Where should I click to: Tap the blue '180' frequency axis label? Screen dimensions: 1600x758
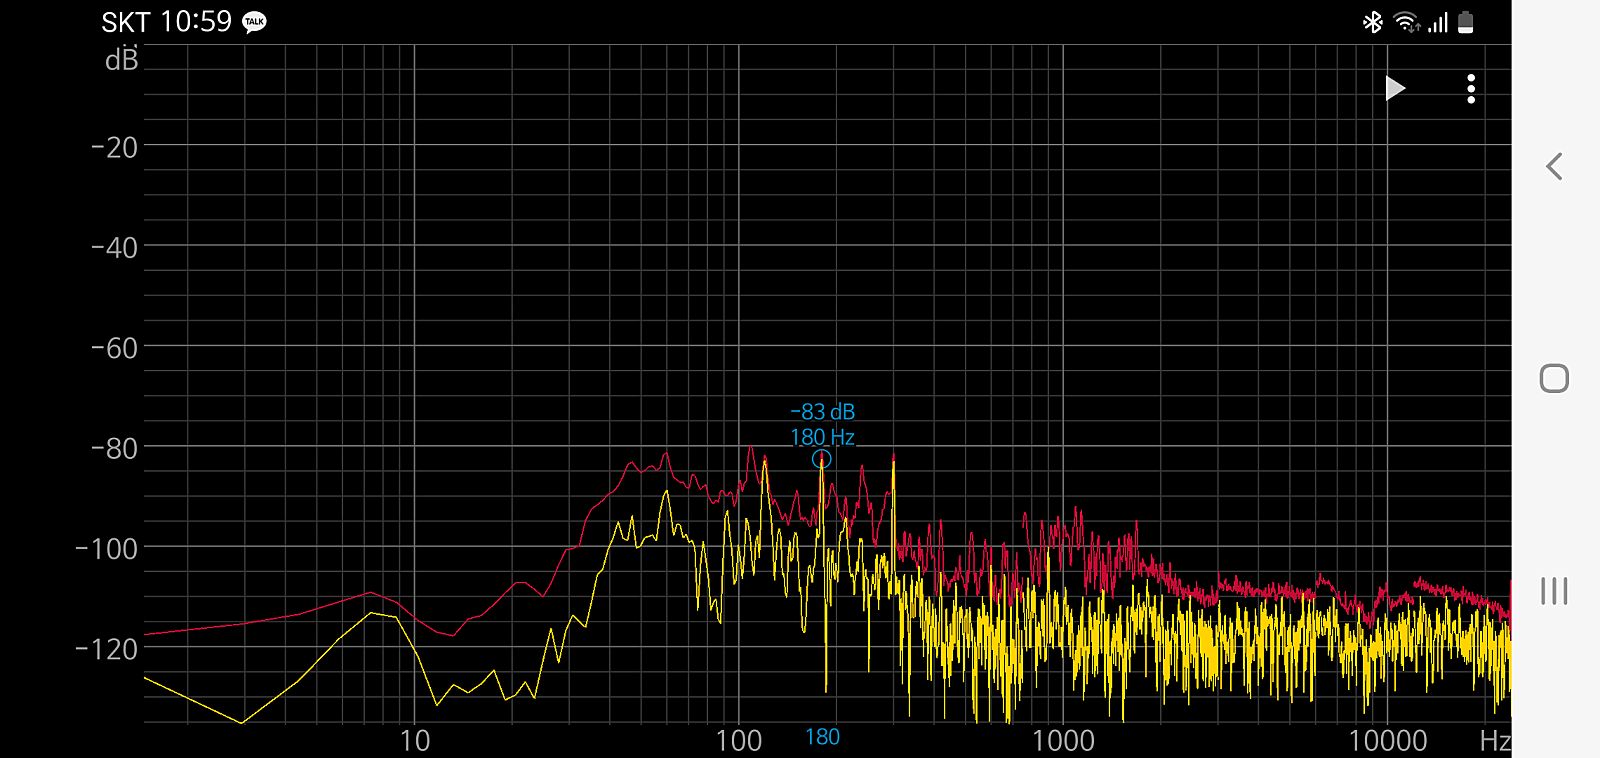(822, 737)
